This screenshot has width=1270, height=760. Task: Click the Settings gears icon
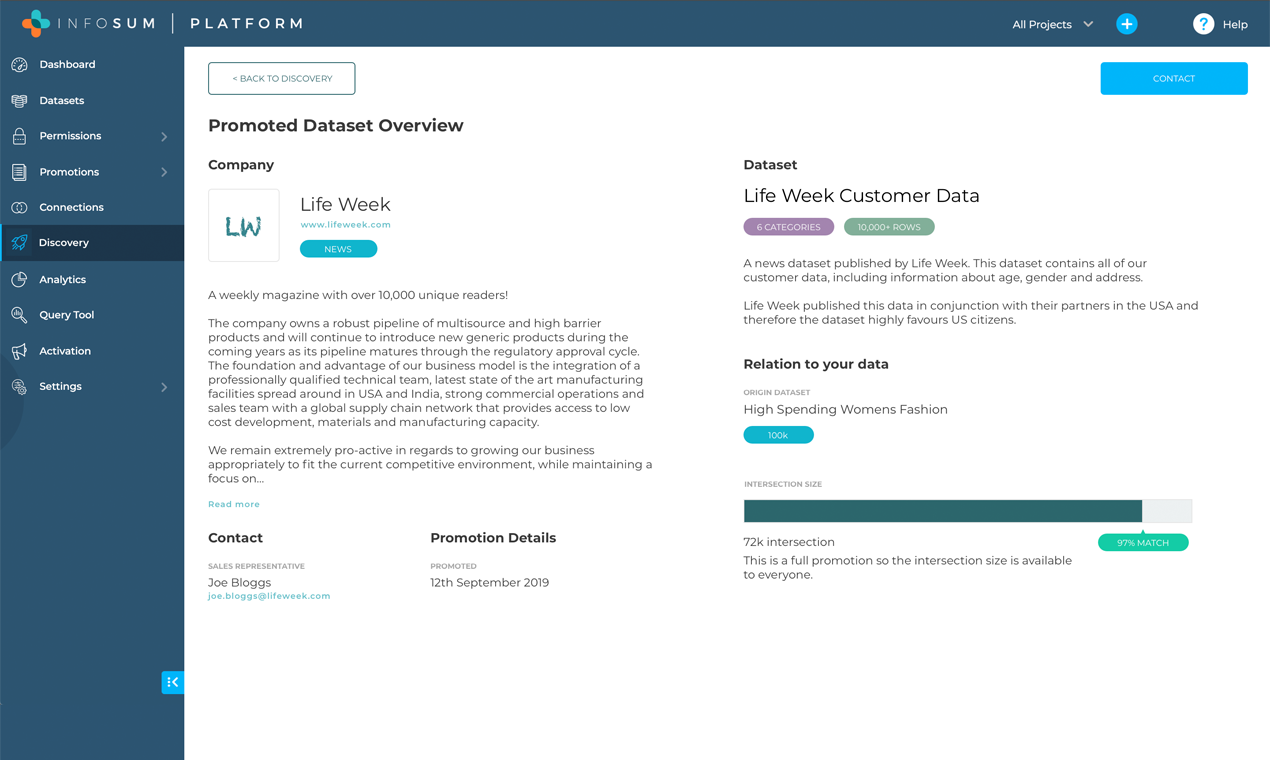tap(19, 387)
